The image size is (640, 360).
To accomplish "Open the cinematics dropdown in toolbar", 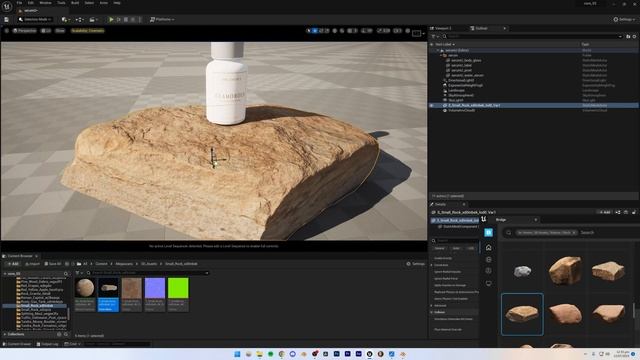I will tap(93, 19).
